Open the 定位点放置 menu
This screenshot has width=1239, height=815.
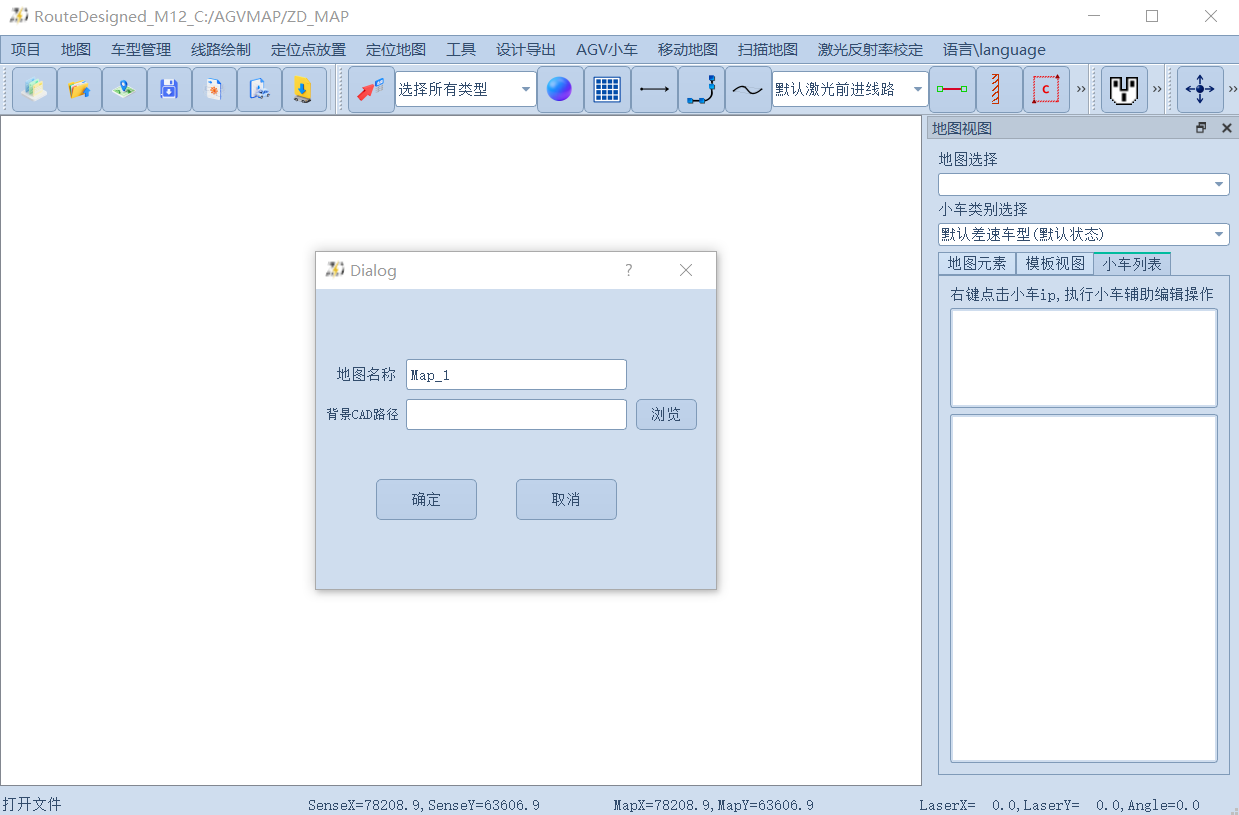click(x=308, y=50)
